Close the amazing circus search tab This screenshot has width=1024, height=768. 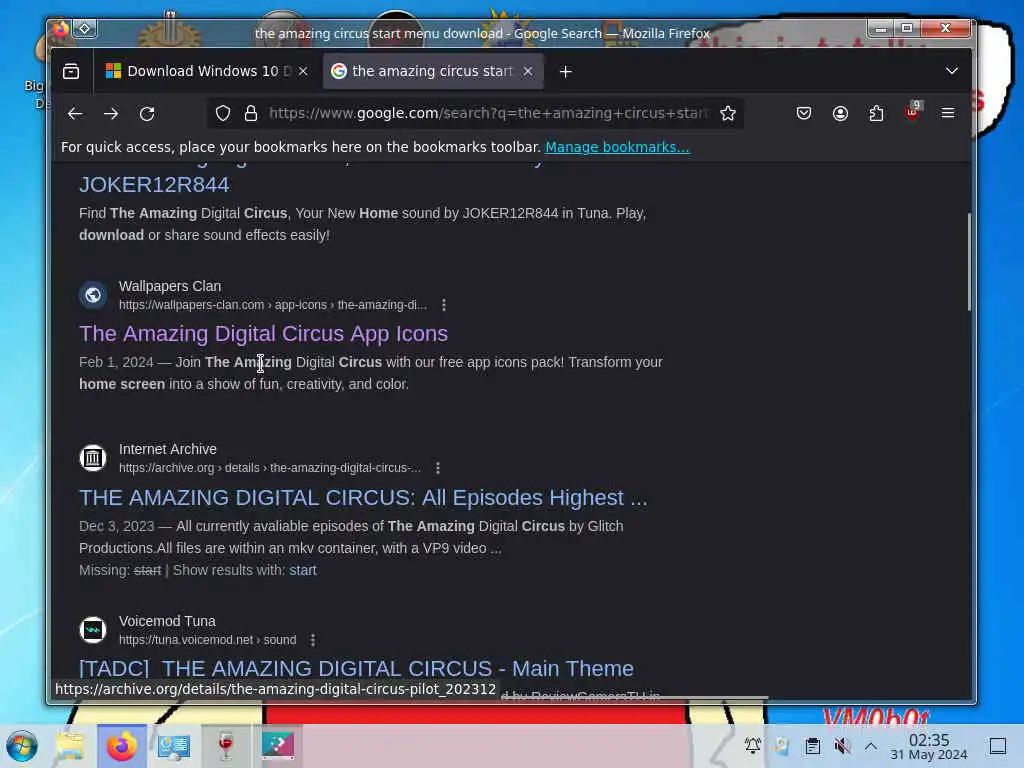[528, 71]
